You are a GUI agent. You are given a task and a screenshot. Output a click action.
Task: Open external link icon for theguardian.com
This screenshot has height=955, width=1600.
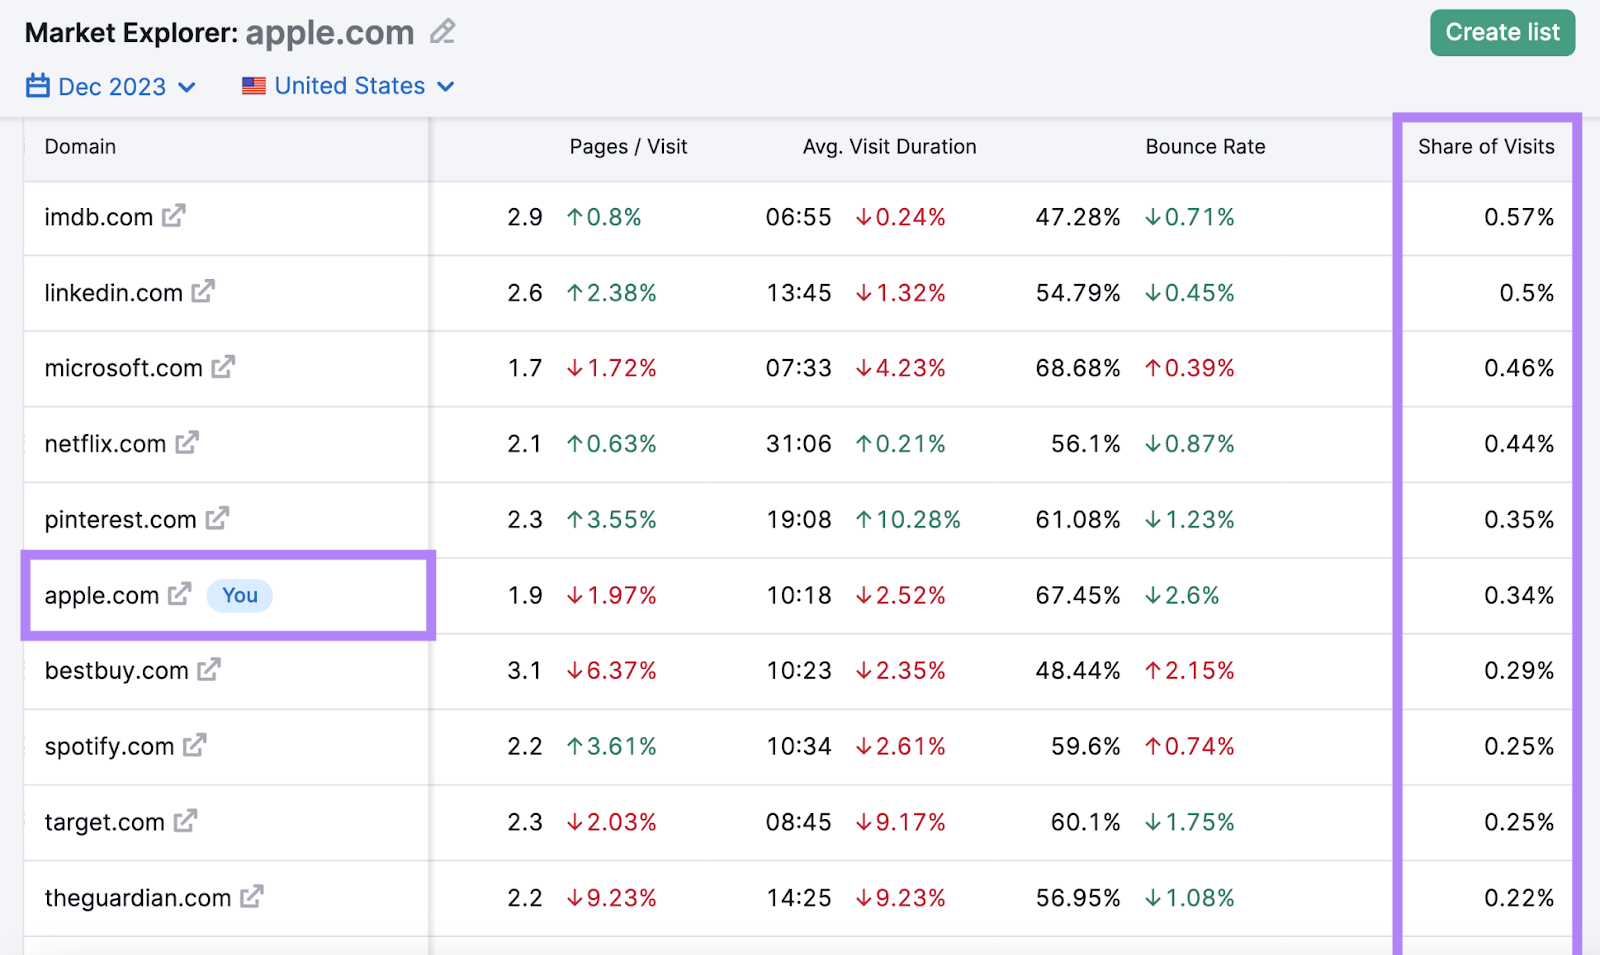tap(252, 896)
